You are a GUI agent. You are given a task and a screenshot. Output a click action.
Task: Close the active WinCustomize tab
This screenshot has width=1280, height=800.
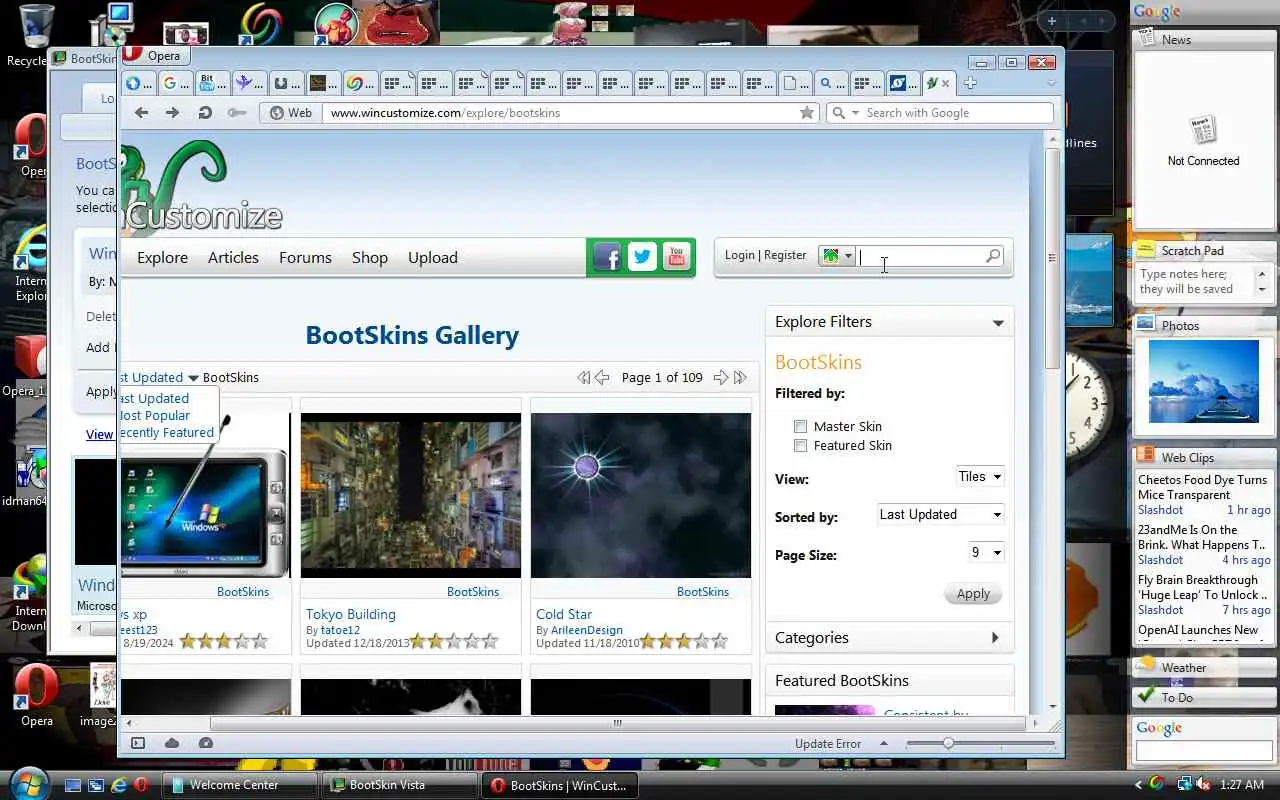coord(946,83)
